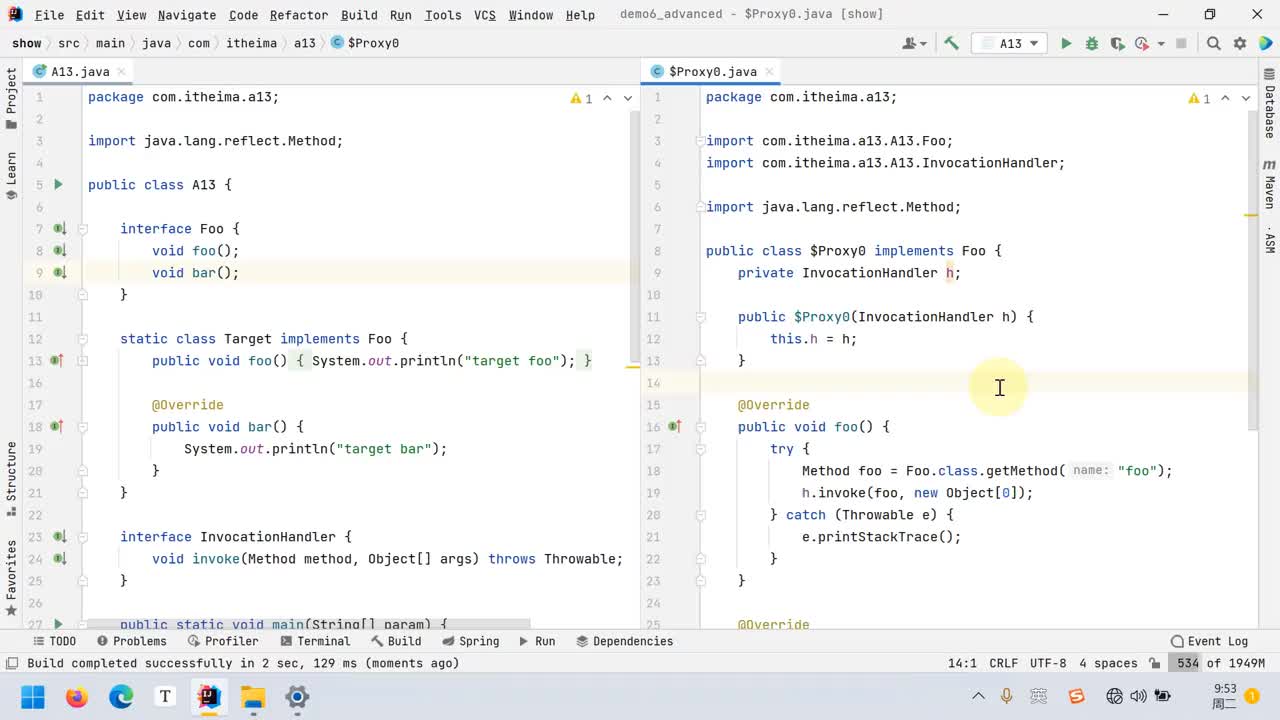Run with Coverage shield icon
1280x720 pixels.
(x=1117, y=43)
